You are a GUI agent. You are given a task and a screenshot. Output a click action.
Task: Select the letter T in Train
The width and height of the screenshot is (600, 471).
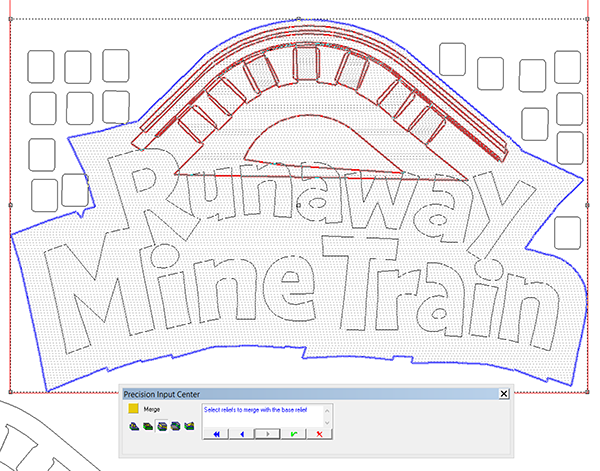359,283
